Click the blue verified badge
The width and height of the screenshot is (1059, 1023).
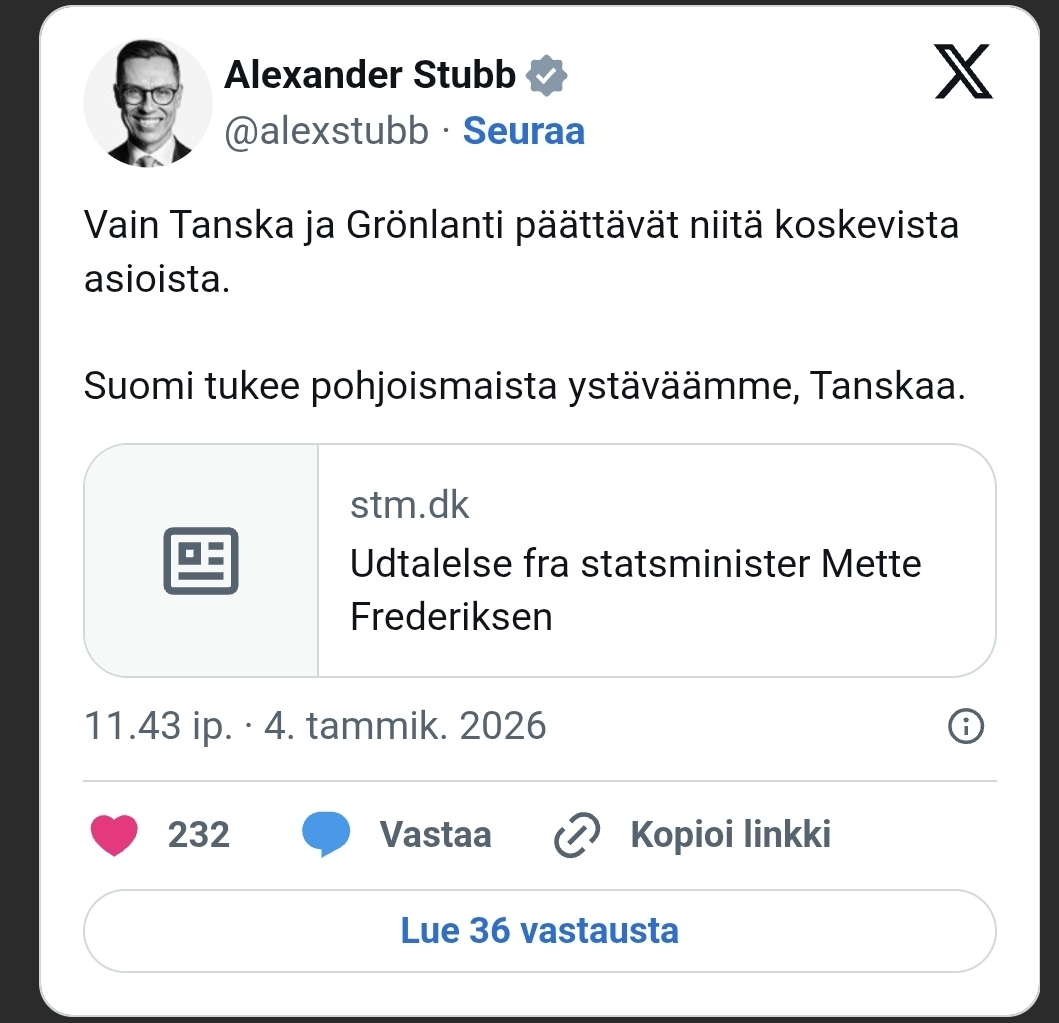coord(547,75)
